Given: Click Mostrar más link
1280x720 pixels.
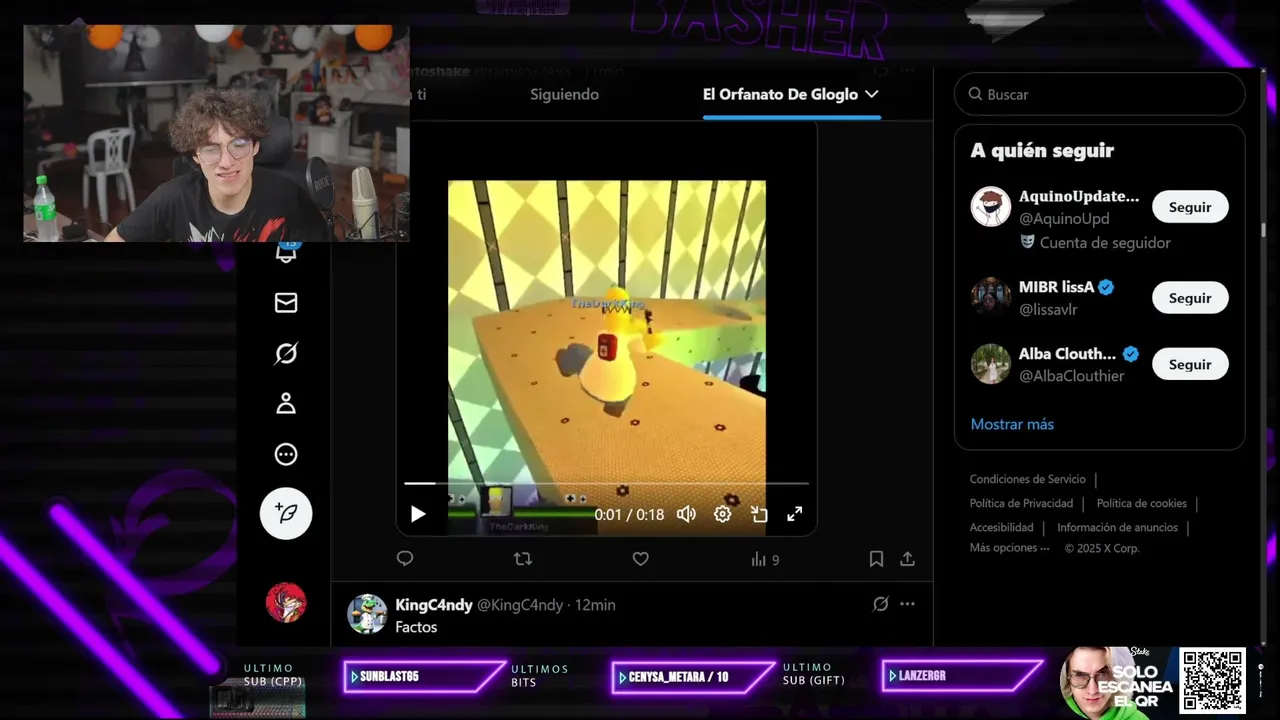Looking at the screenshot, I should [x=1012, y=424].
